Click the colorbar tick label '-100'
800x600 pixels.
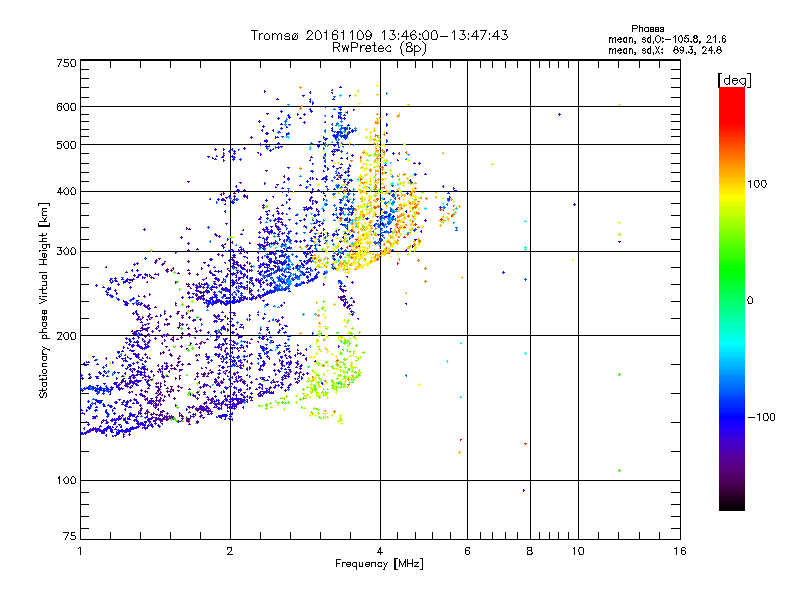pos(761,417)
